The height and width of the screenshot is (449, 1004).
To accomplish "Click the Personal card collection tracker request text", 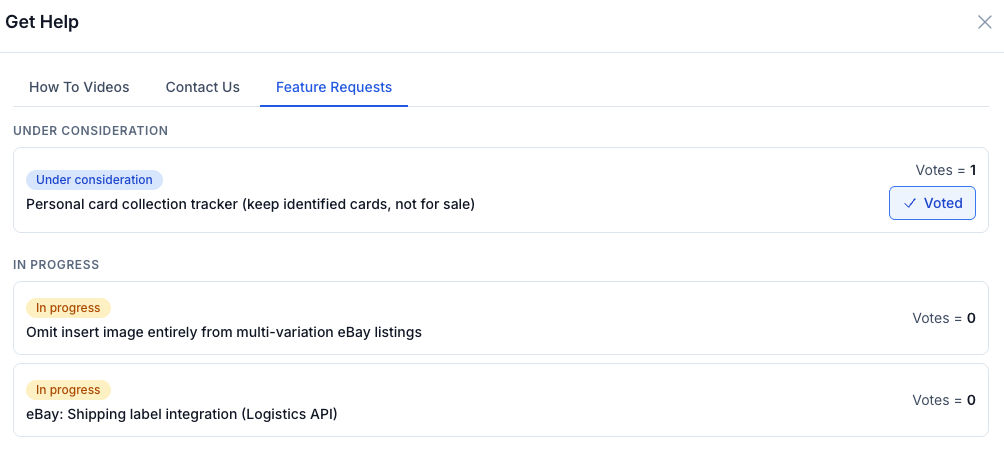I will click(250, 205).
